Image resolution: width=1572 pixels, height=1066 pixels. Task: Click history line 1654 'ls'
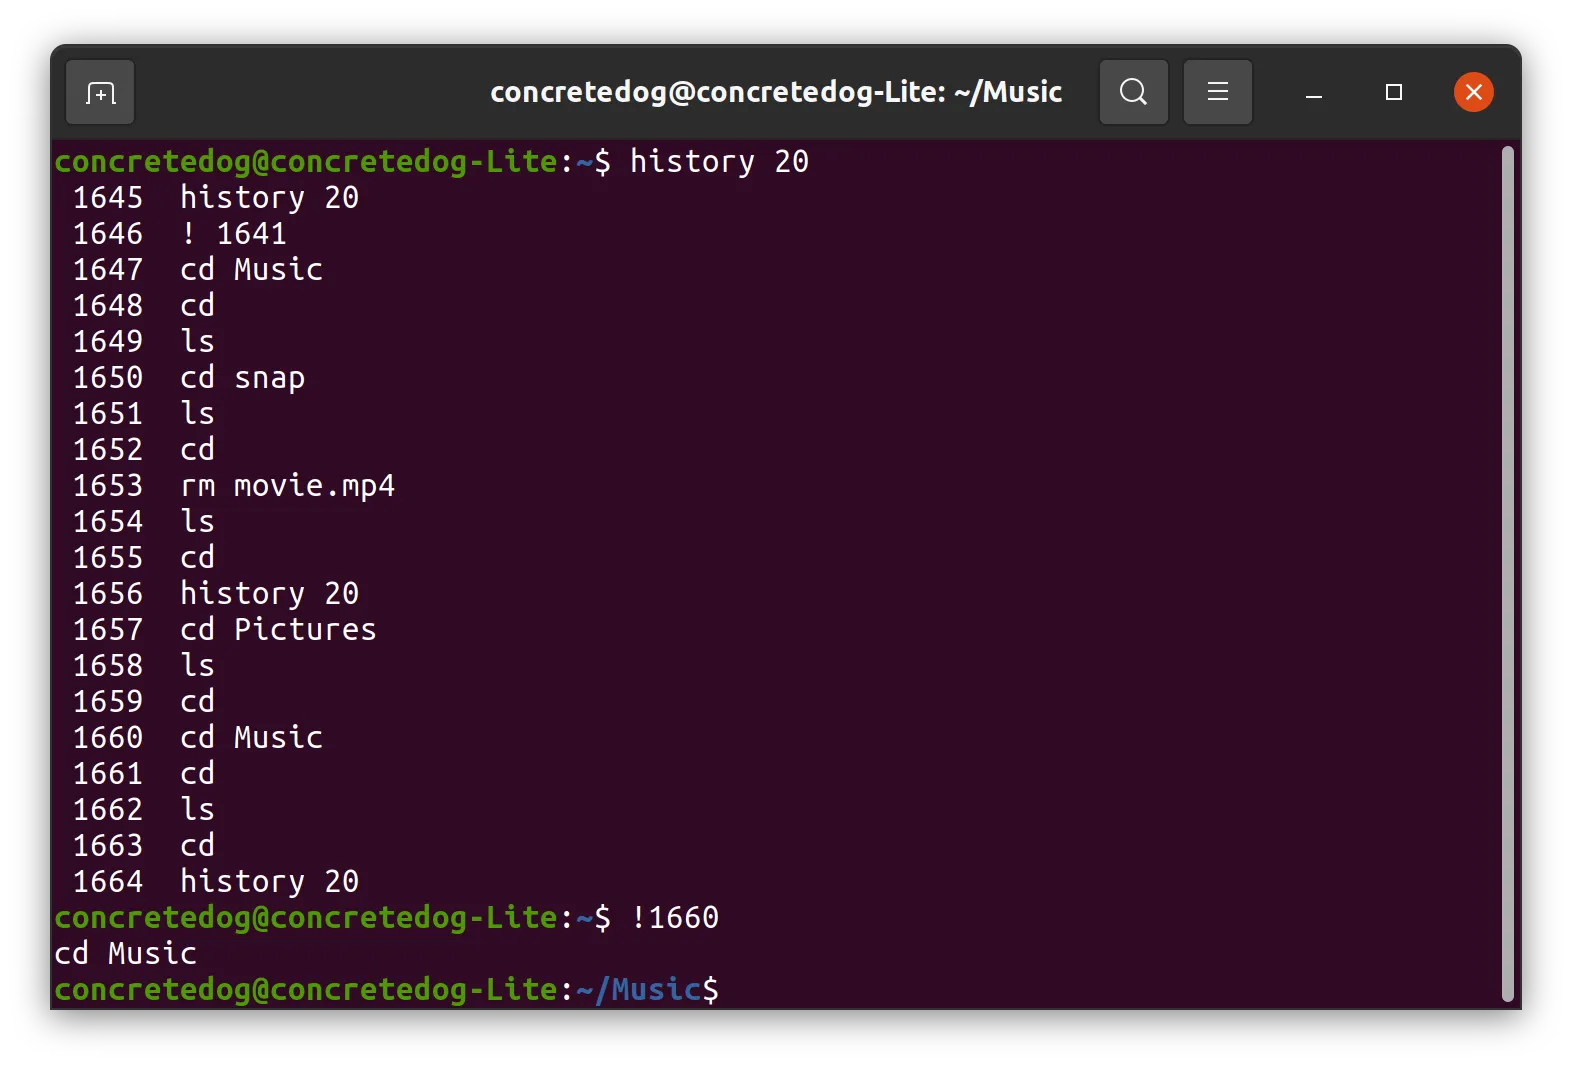pos(144,522)
